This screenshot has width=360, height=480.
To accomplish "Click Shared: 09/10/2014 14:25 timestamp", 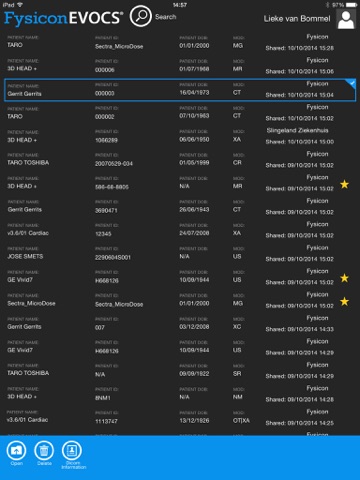I will [300, 423].
